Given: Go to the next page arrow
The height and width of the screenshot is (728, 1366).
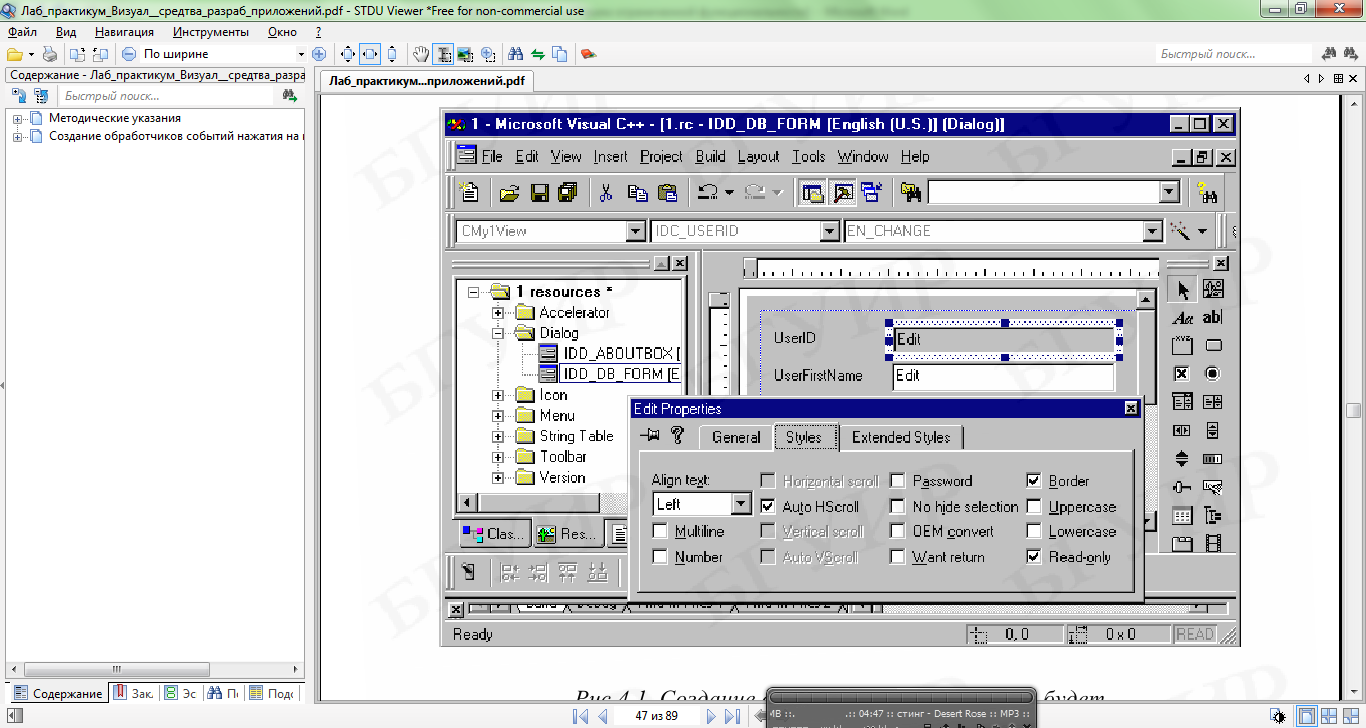Looking at the screenshot, I should pos(711,716).
